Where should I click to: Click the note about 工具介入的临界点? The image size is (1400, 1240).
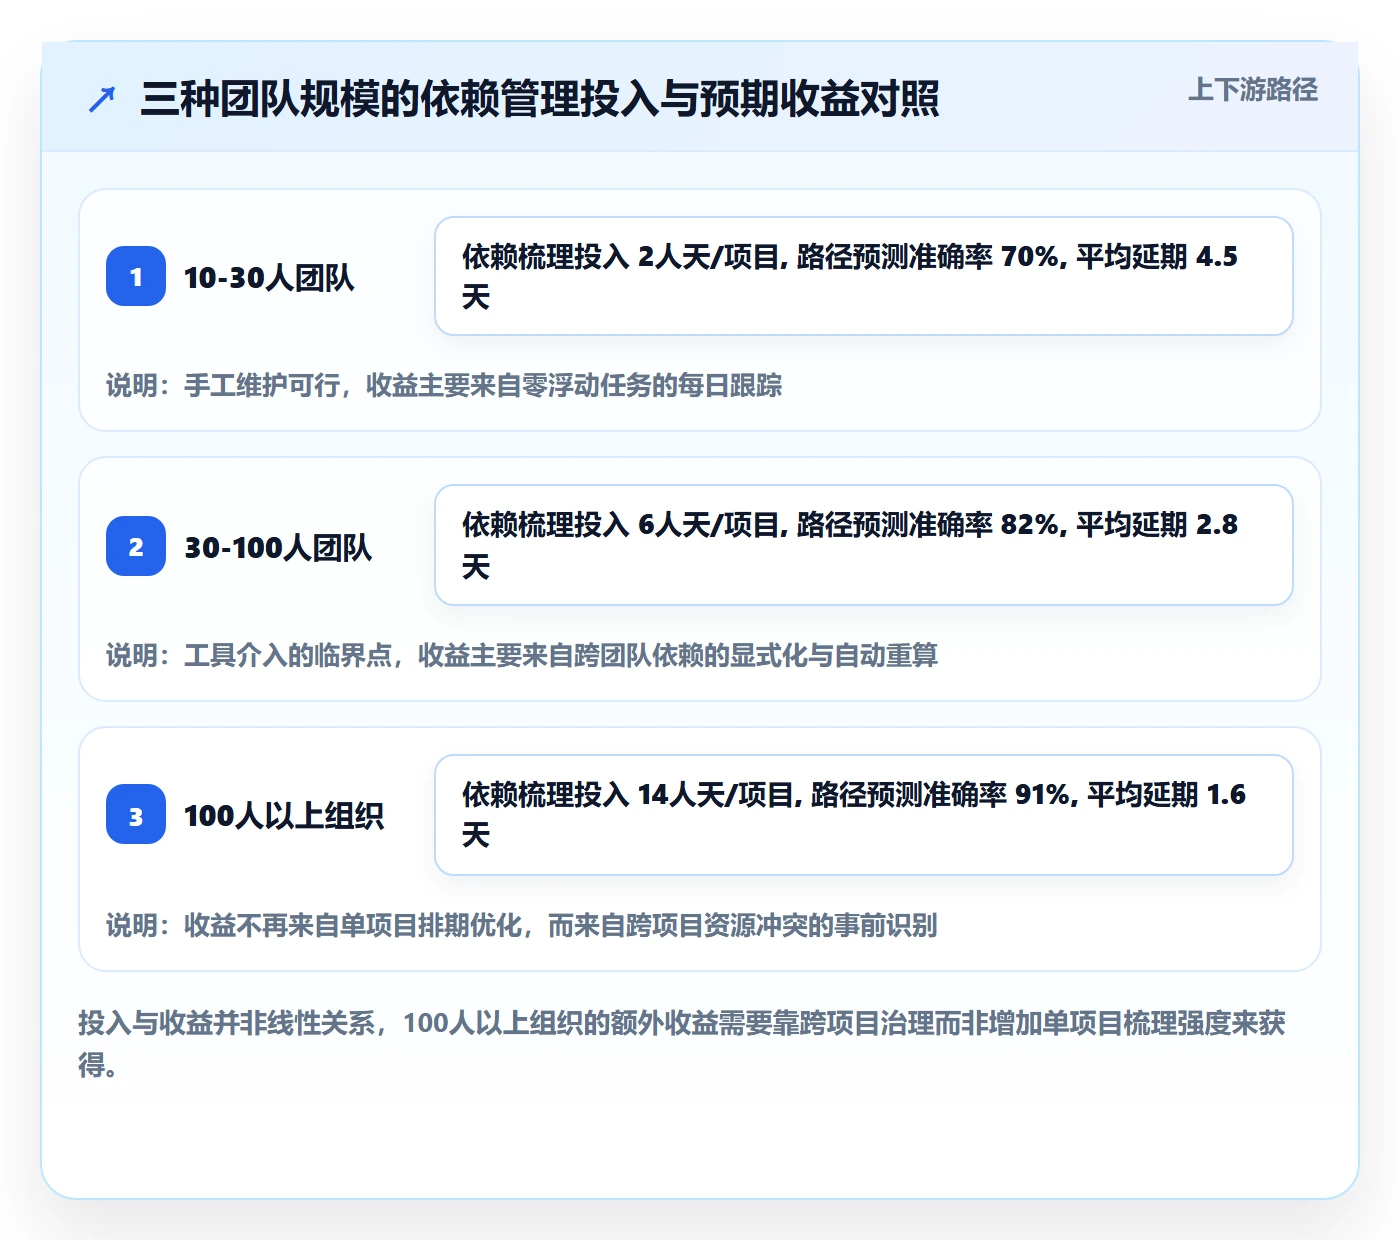(x=522, y=655)
